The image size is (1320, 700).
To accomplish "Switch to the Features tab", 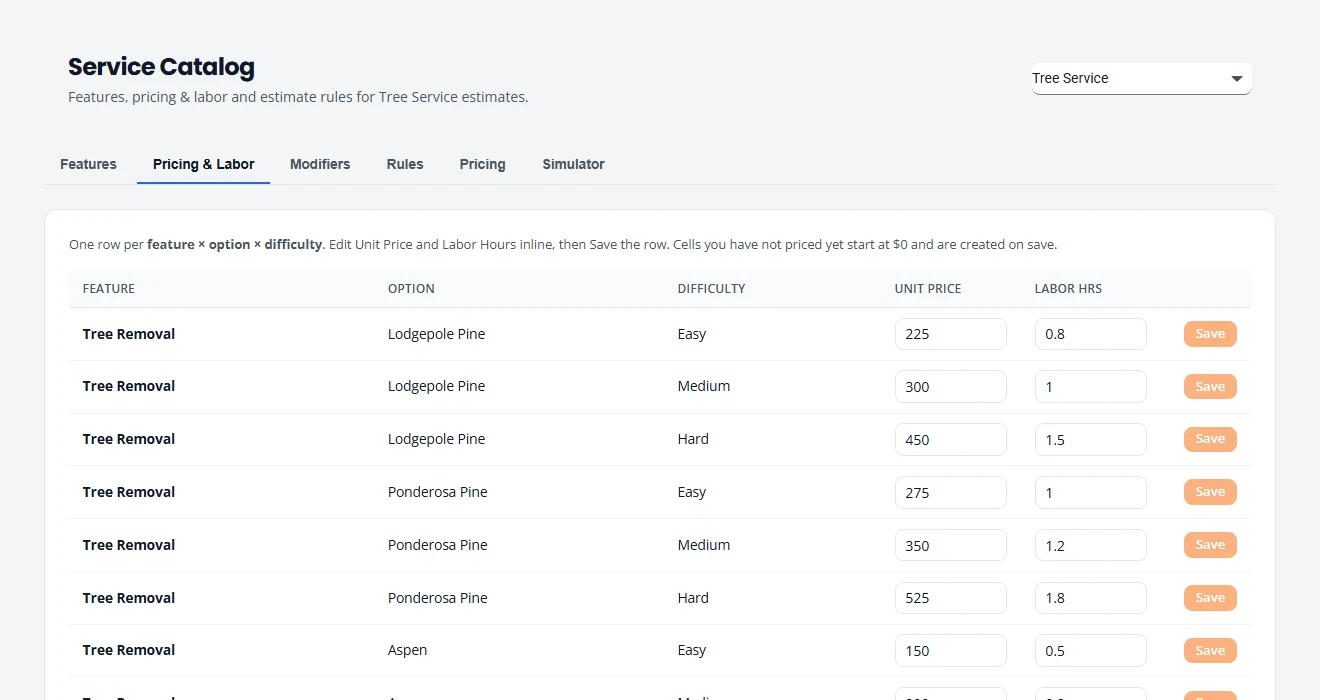I will tap(88, 164).
